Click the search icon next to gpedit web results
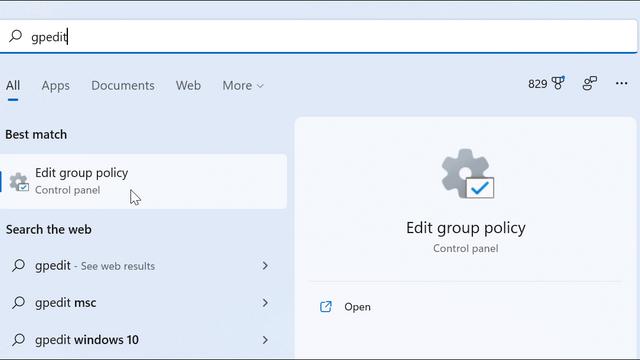640x360 pixels. point(18,265)
